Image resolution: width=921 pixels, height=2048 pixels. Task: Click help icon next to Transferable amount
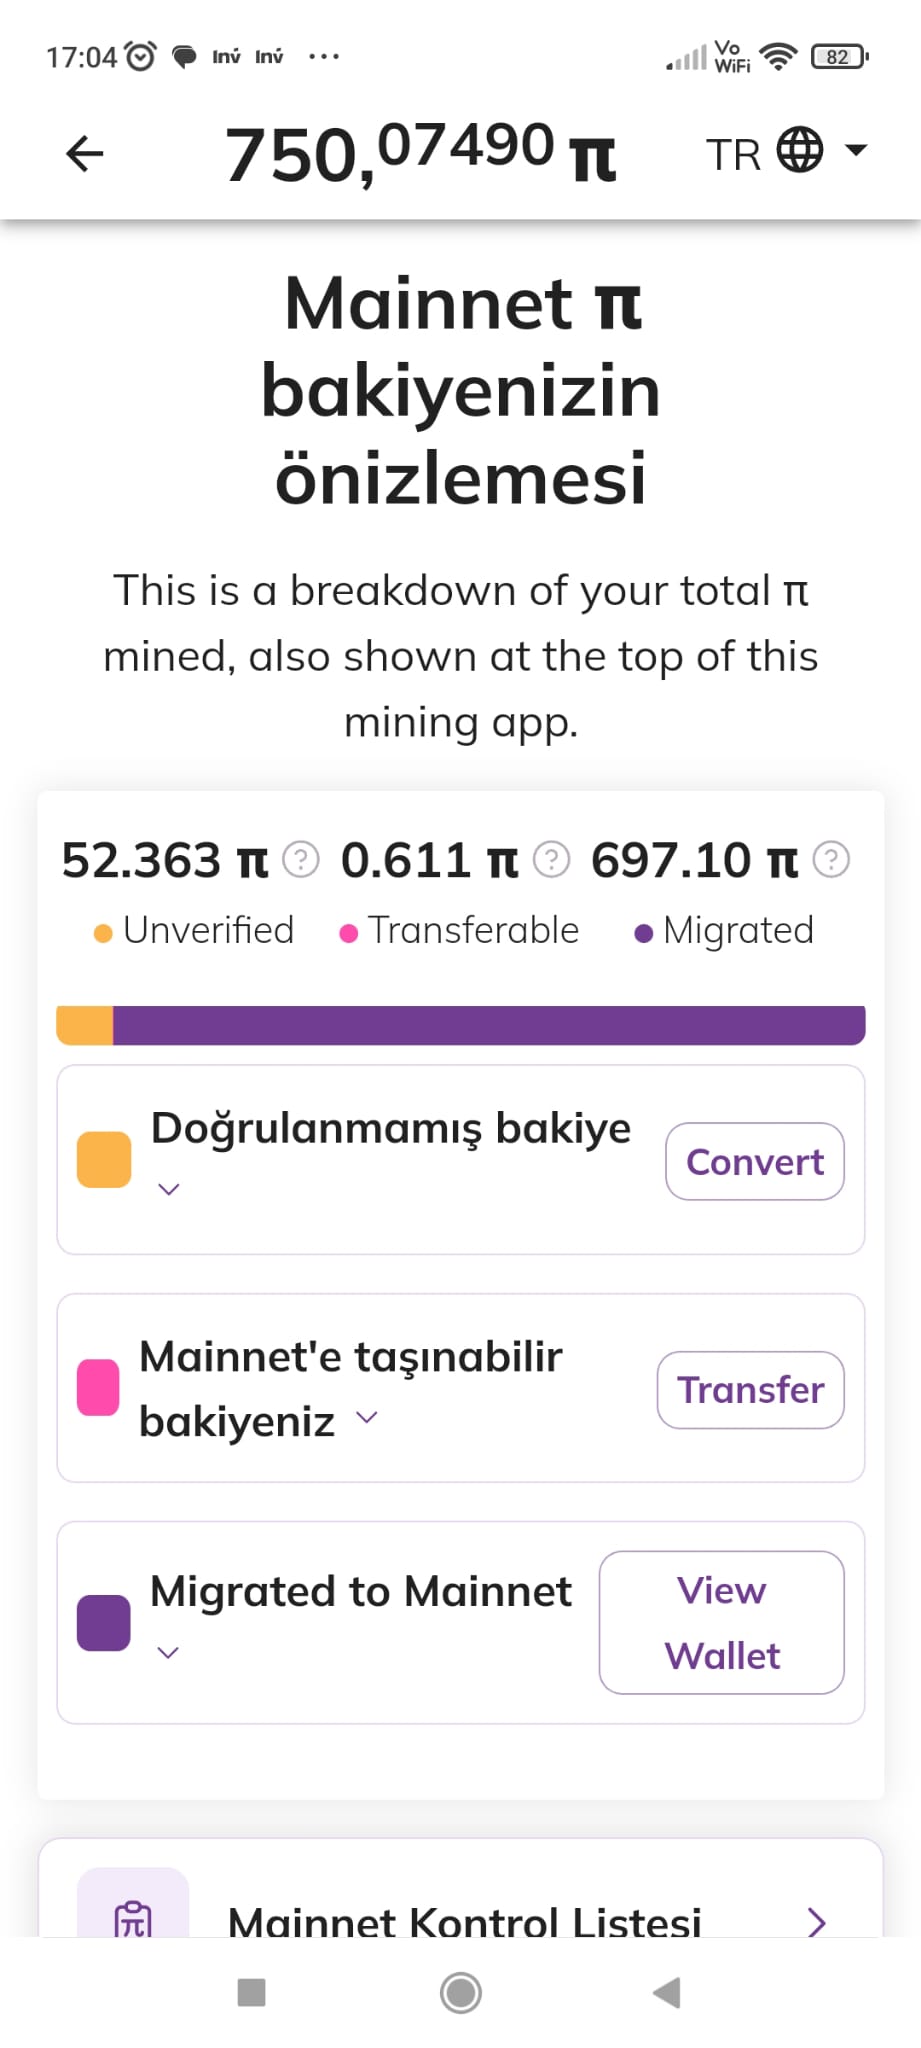pyautogui.click(x=551, y=859)
